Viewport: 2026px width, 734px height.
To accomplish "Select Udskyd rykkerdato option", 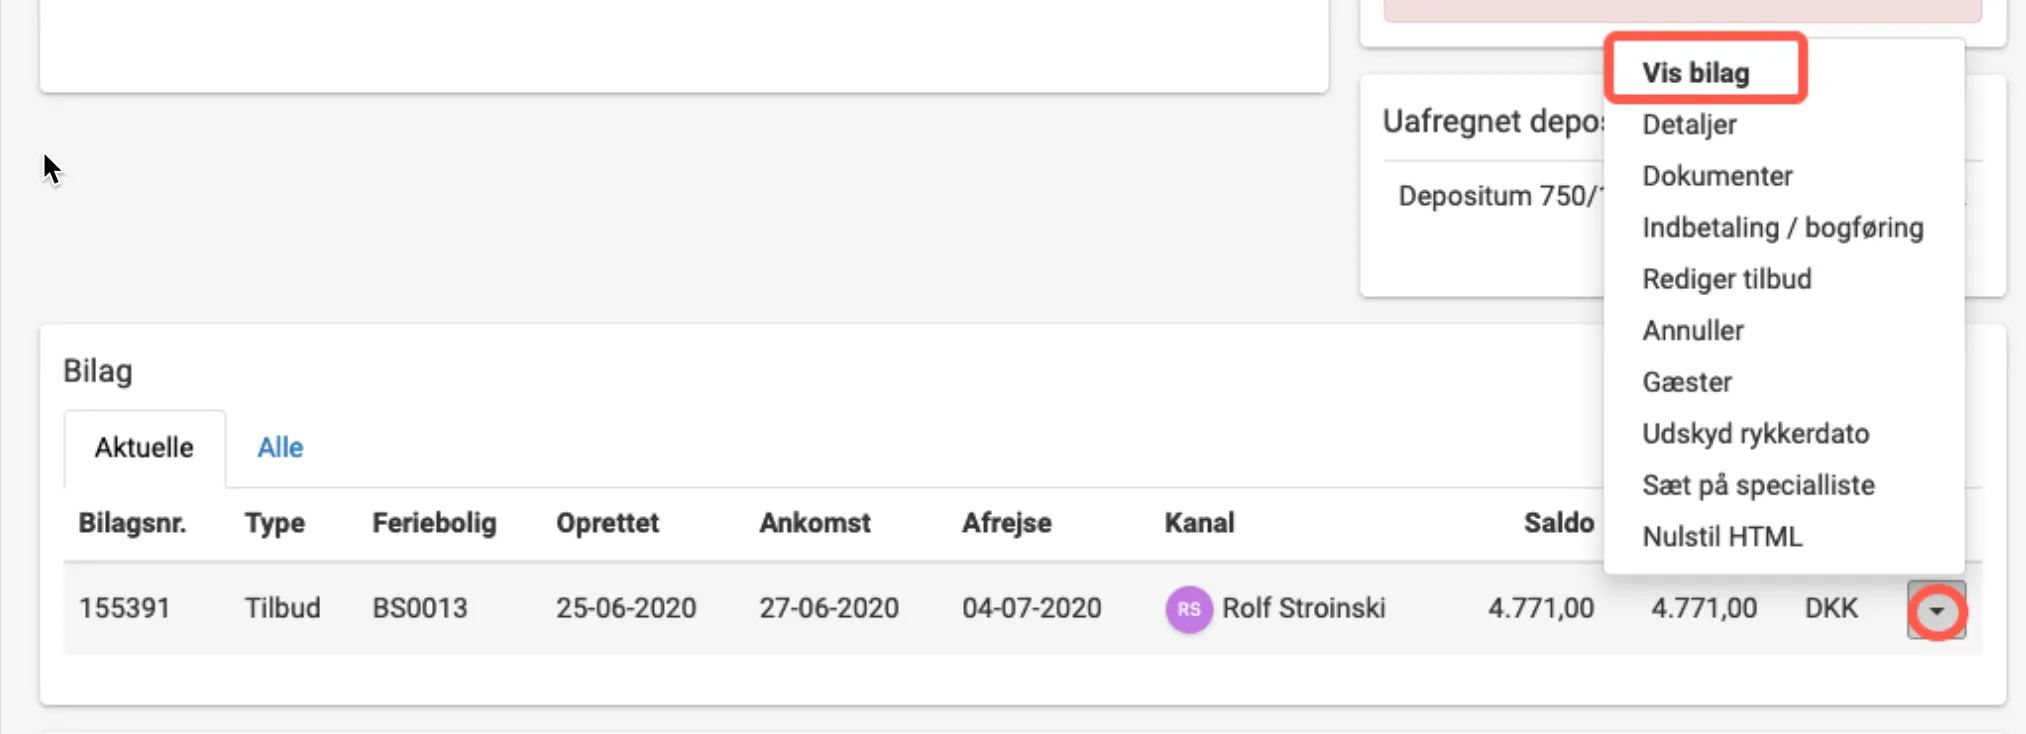I will [x=1755, y=434].
